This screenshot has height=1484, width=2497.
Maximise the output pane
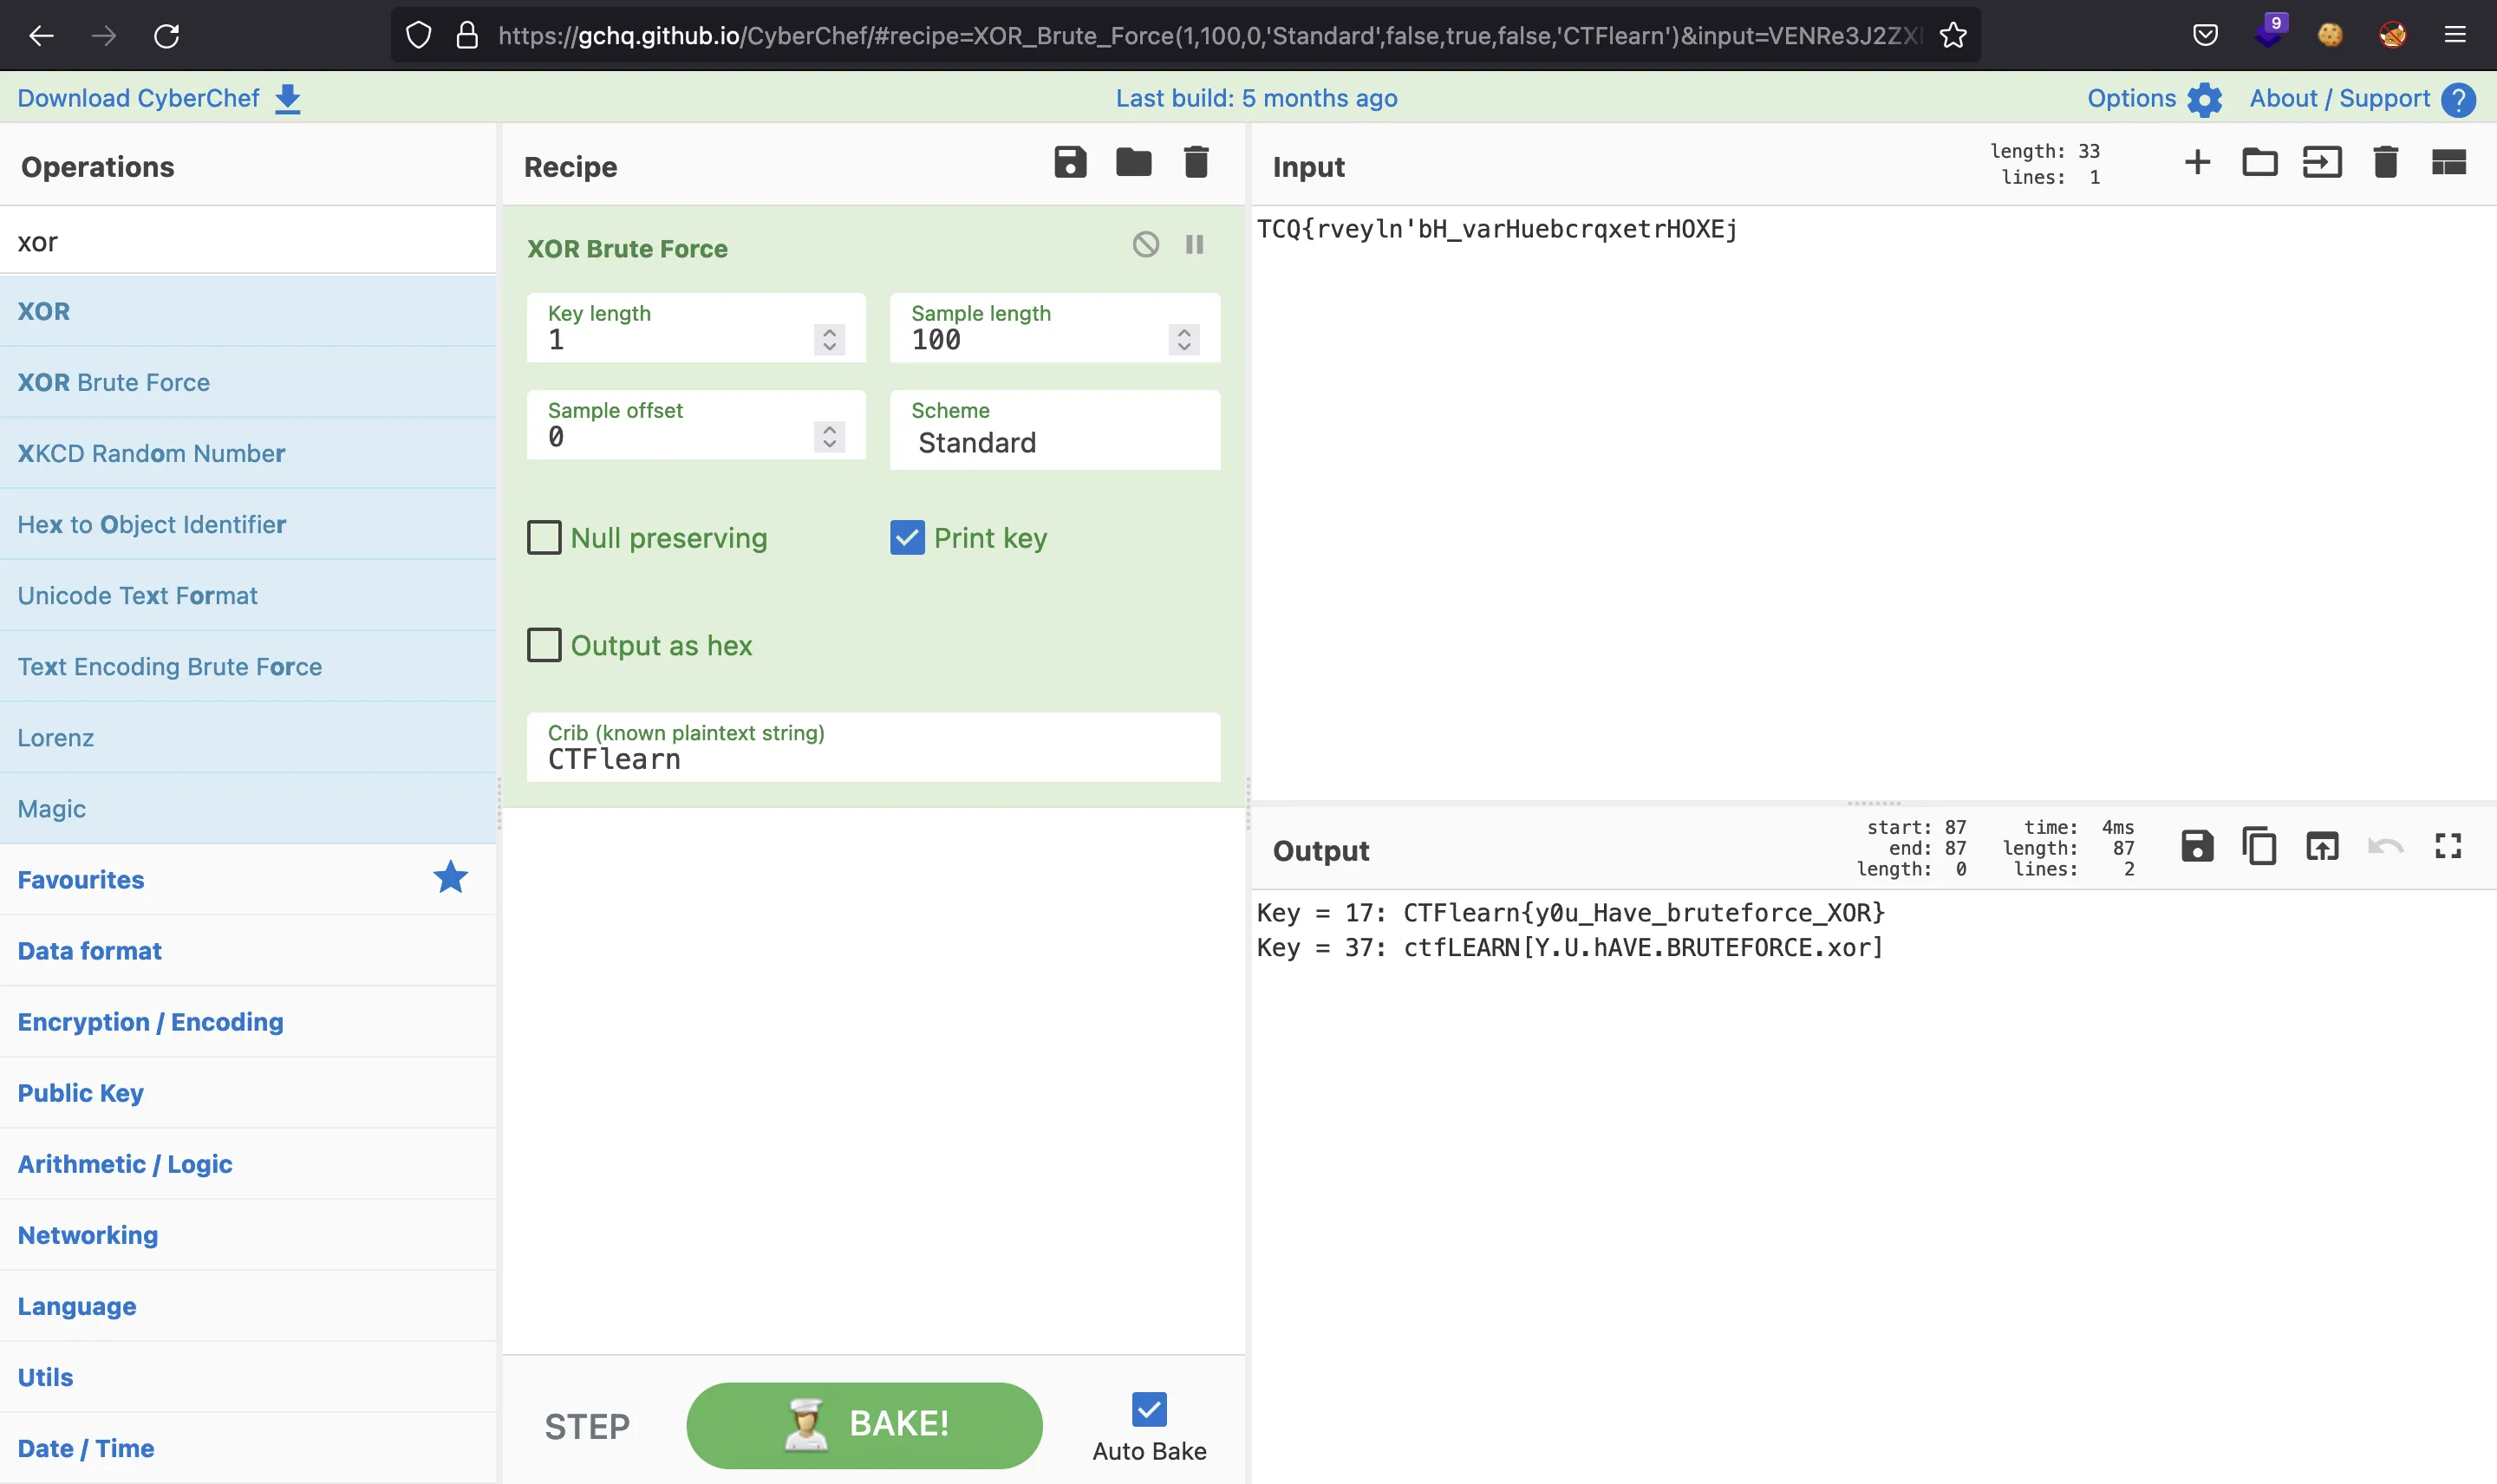point(2448,847)
